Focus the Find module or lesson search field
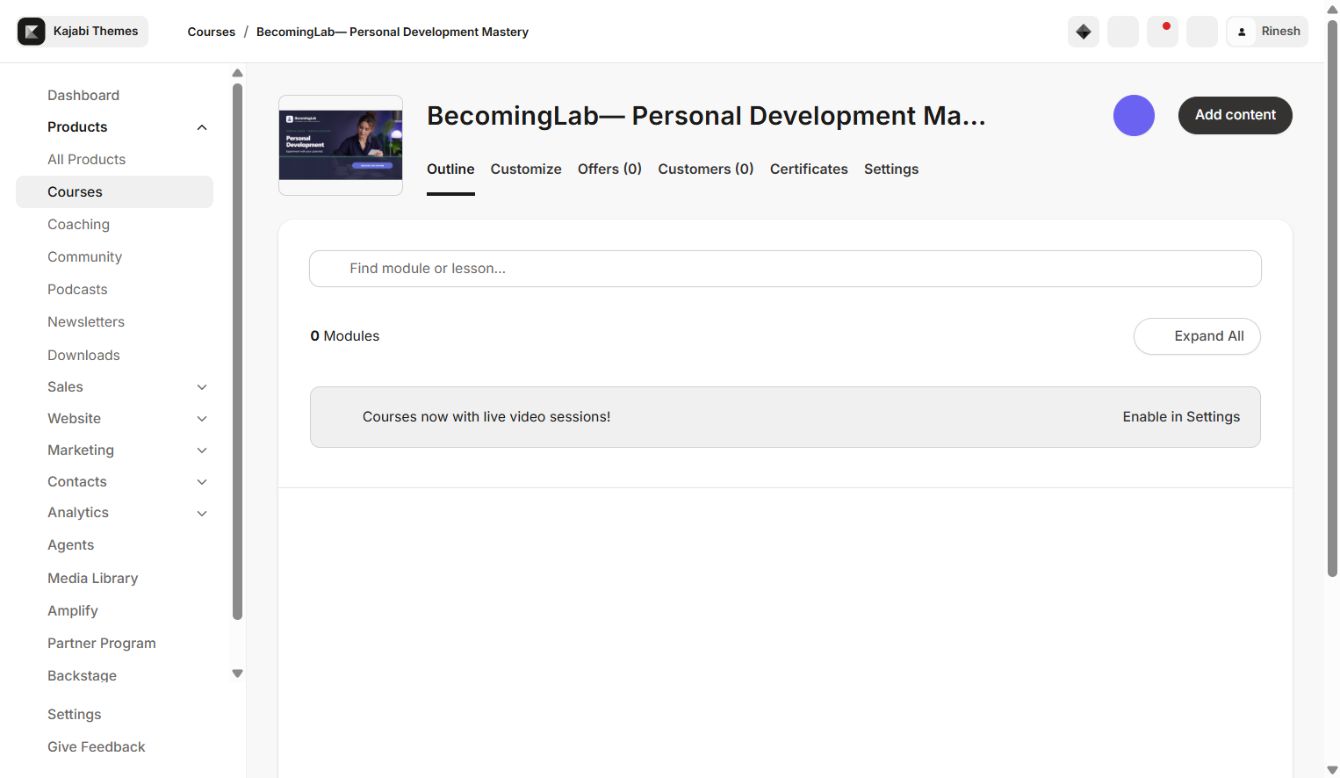1340x778 pixels. tap(785, 268)
